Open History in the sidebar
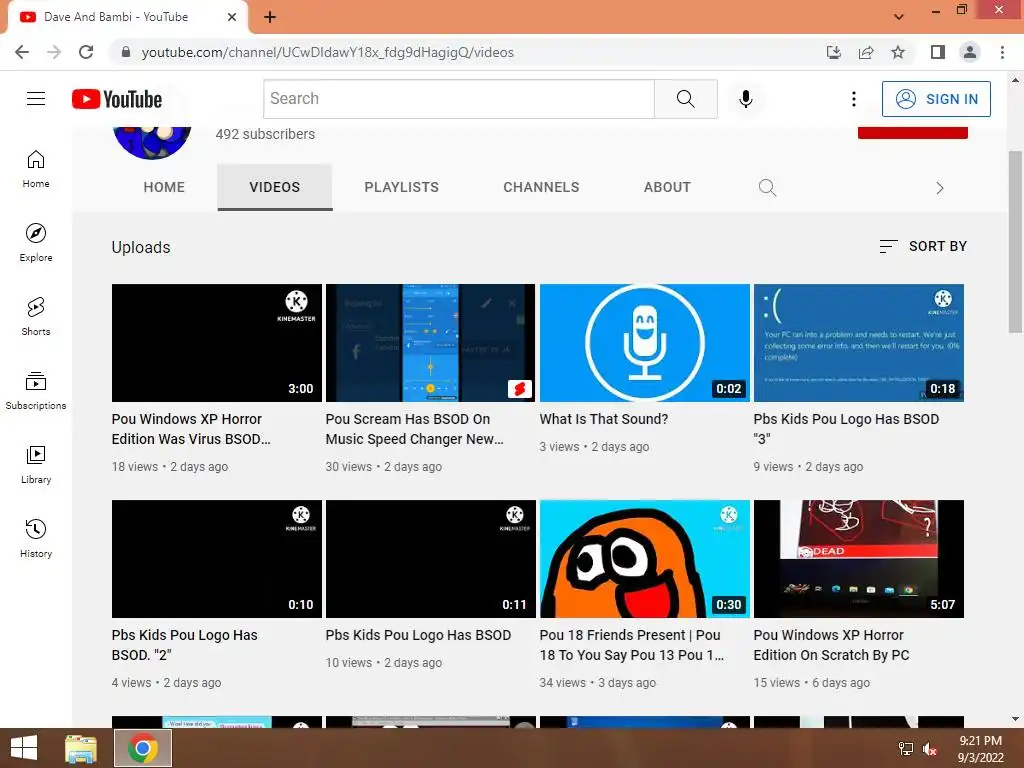Viewport: 1024px width, 768px height. (x=36, y=537)
